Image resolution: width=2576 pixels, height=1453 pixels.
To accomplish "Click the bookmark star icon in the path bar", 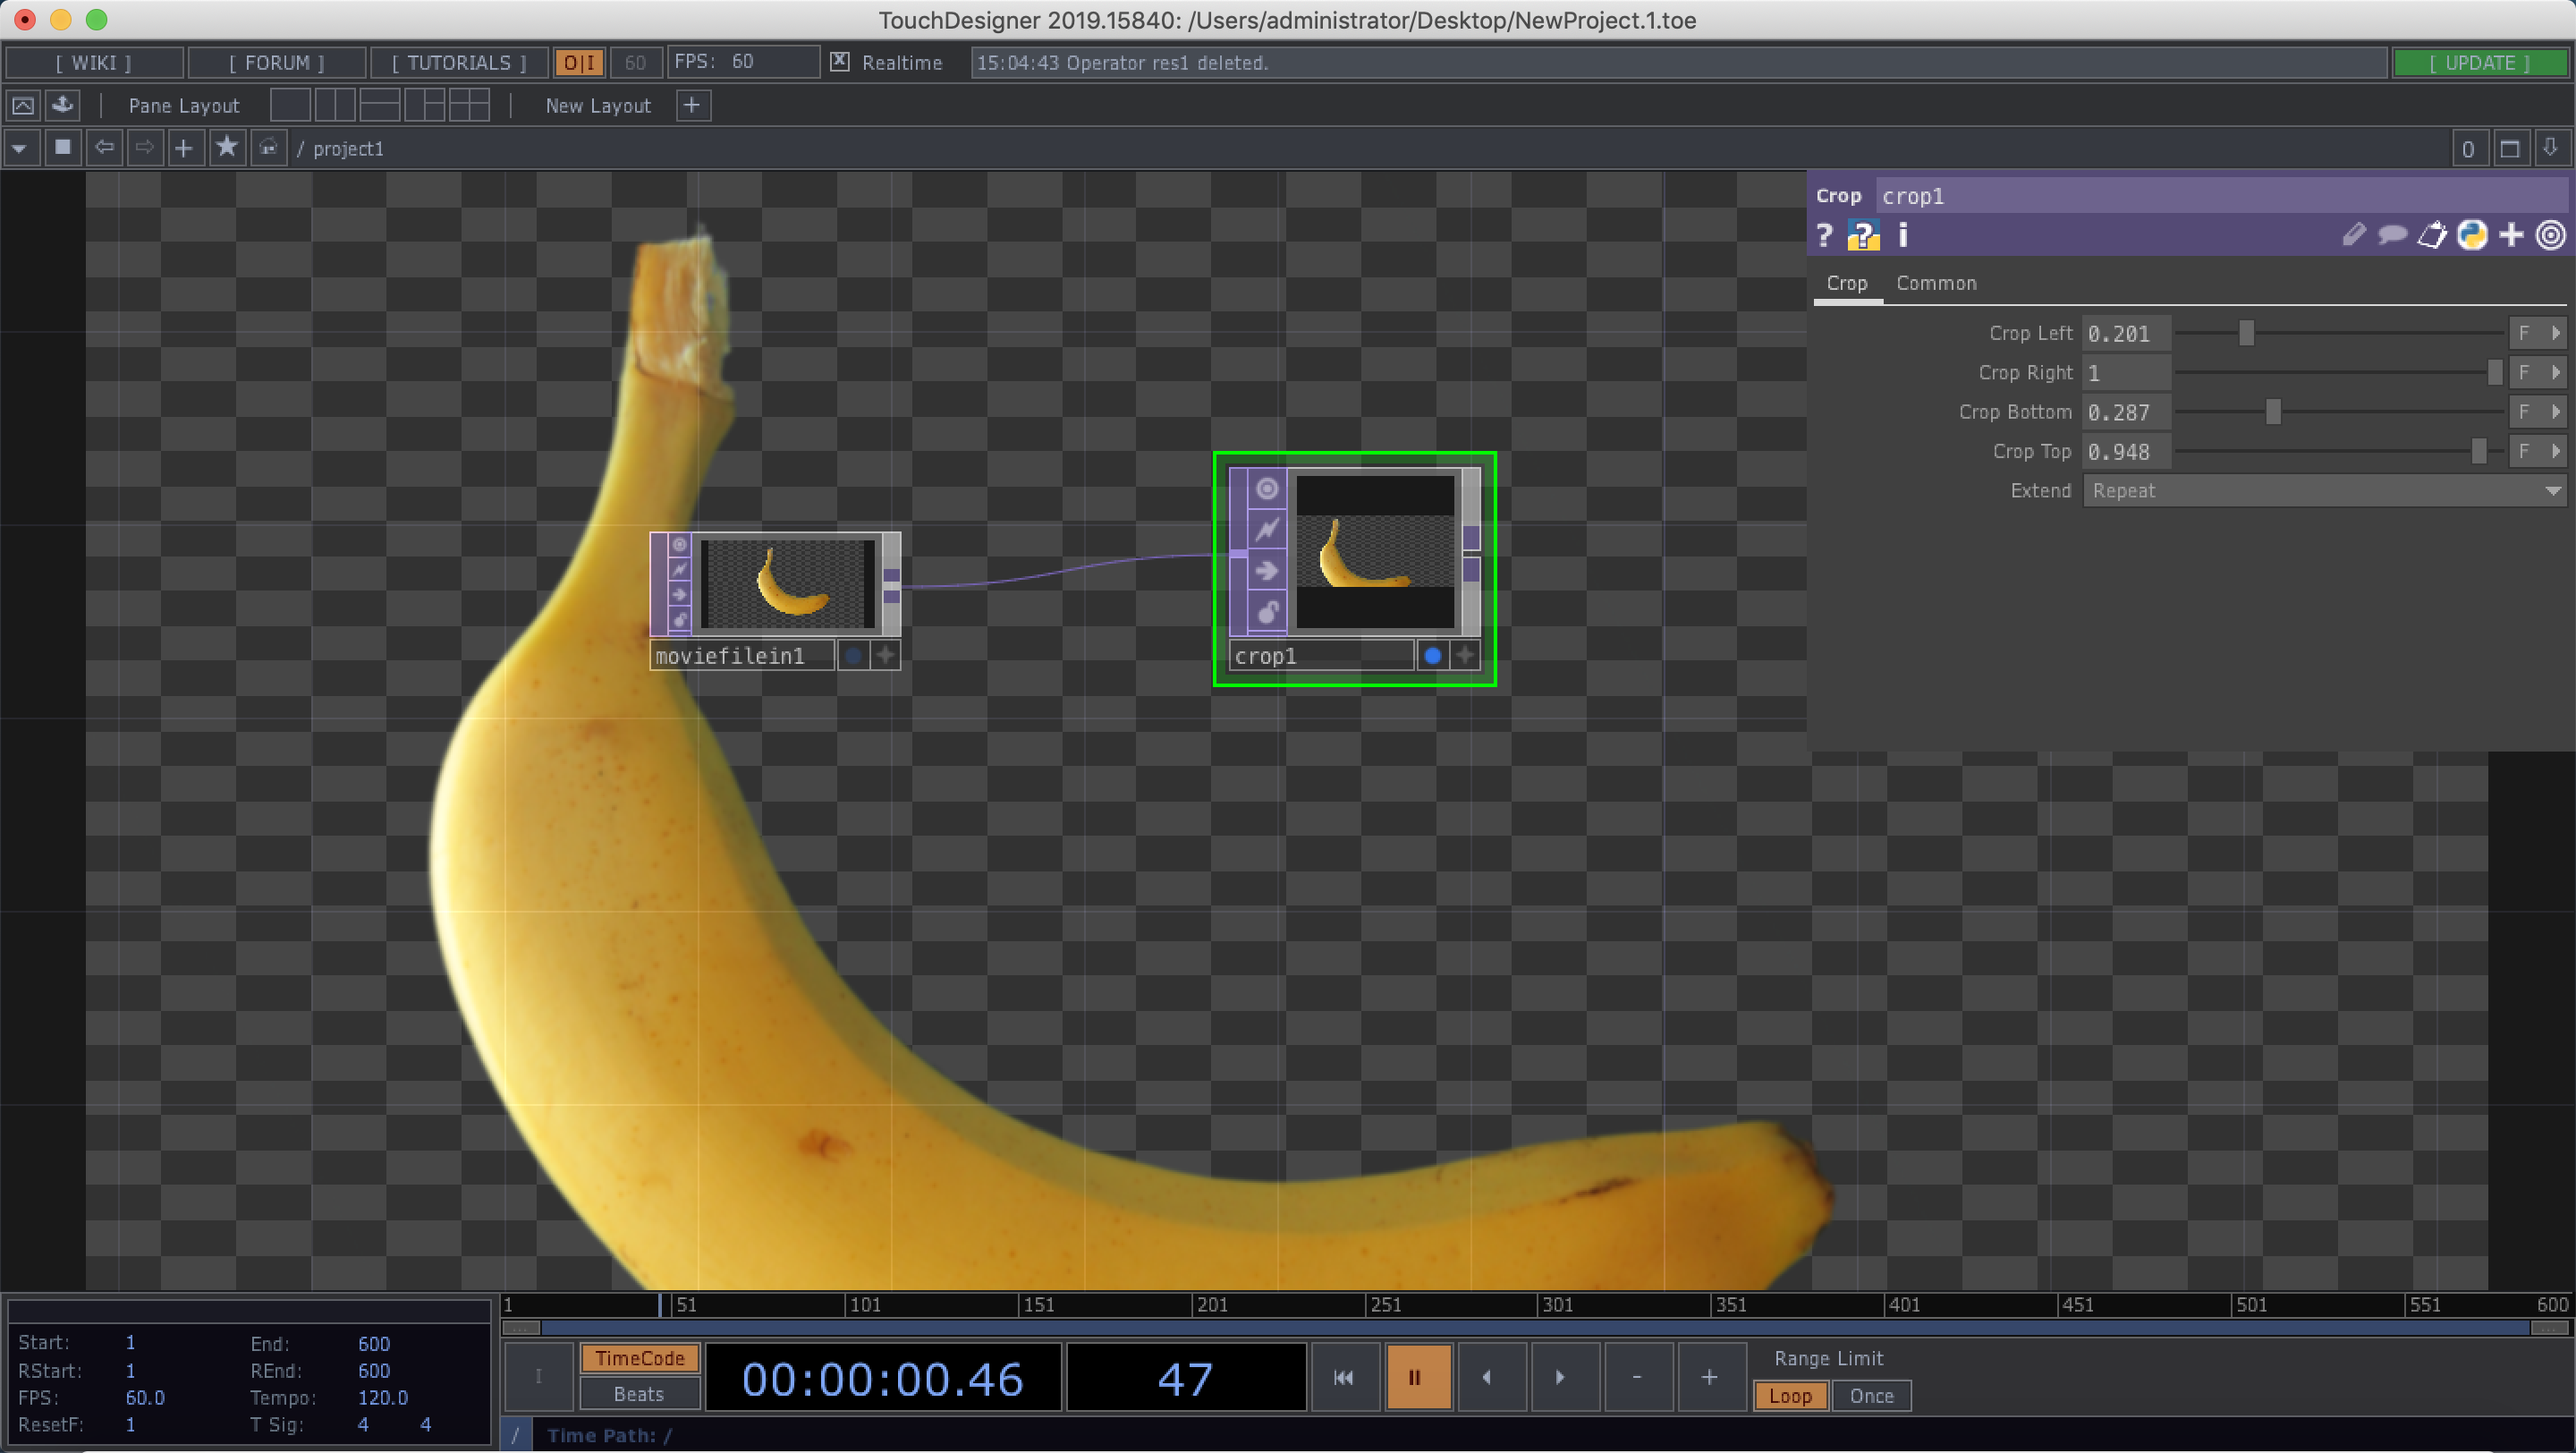I will point(226,147).
